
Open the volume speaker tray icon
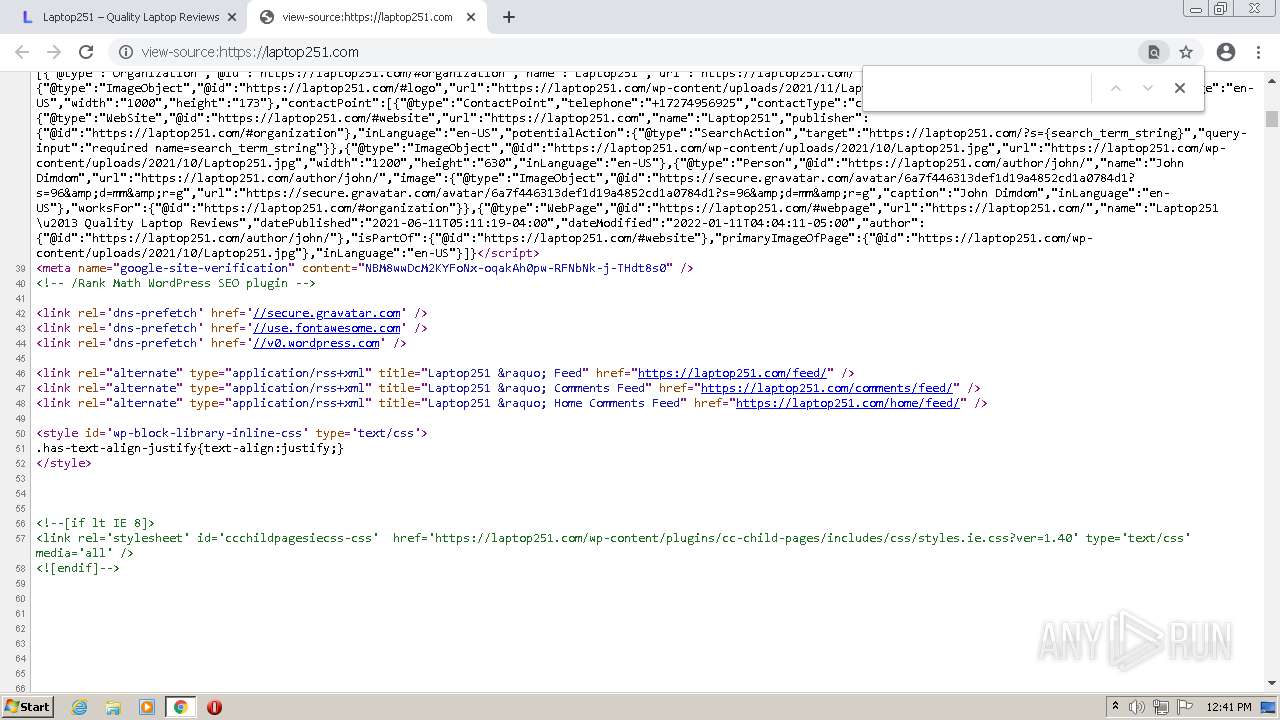1137,707
